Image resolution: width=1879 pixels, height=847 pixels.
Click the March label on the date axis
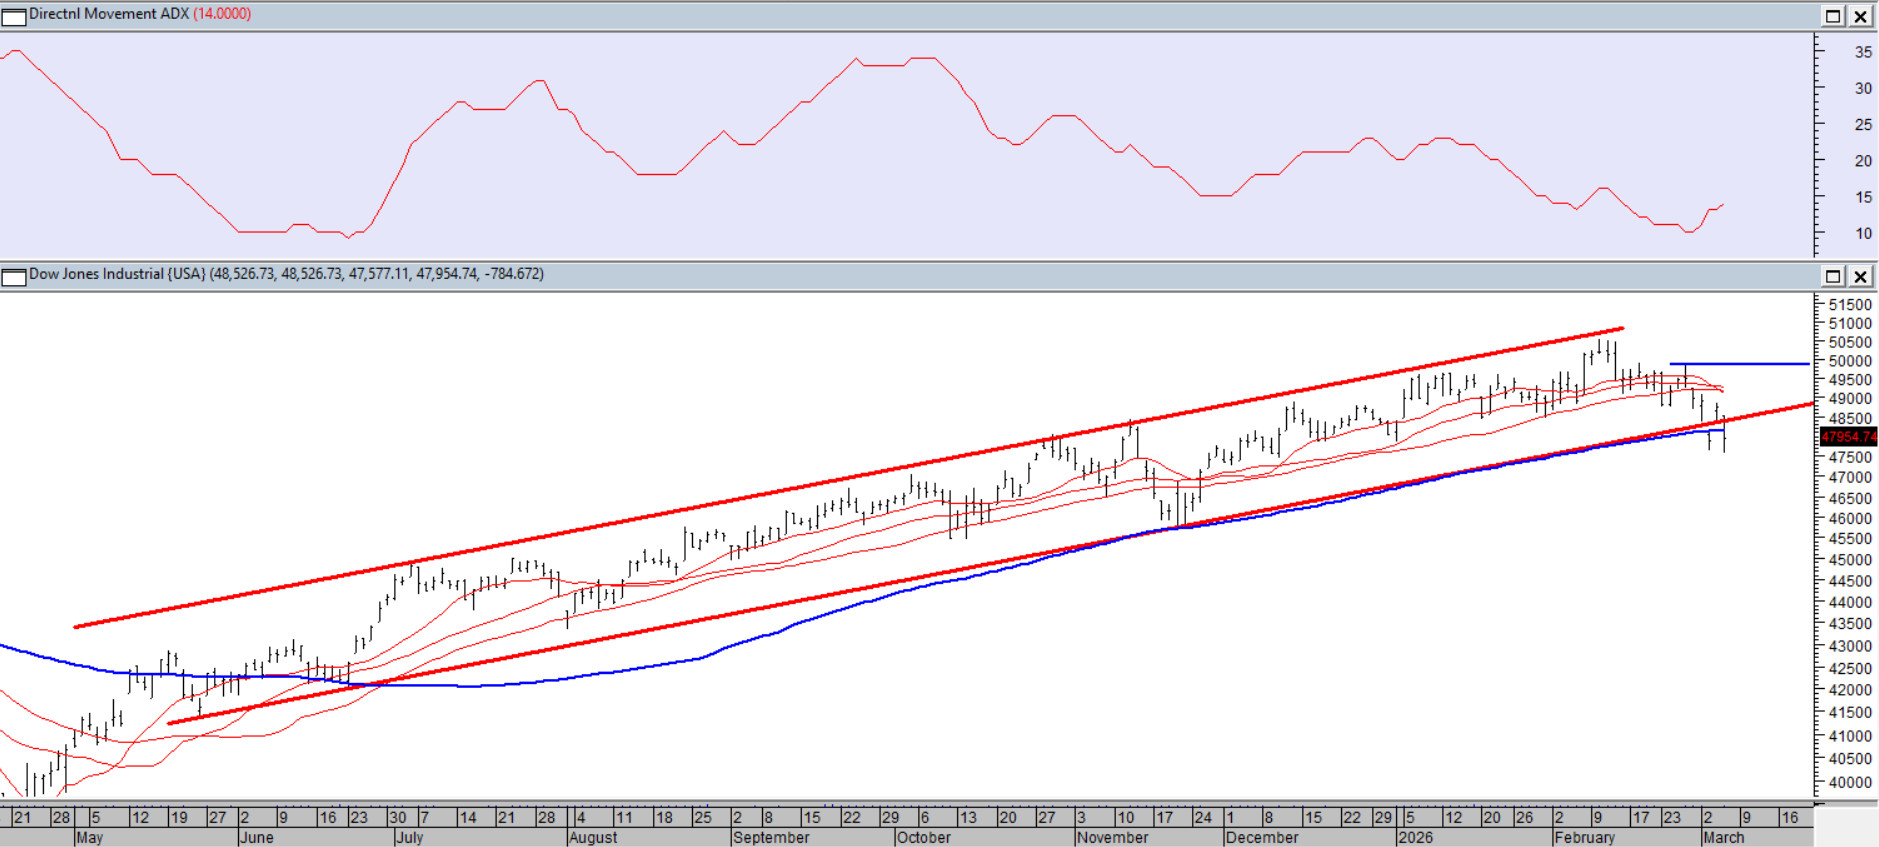[1723, 838]
